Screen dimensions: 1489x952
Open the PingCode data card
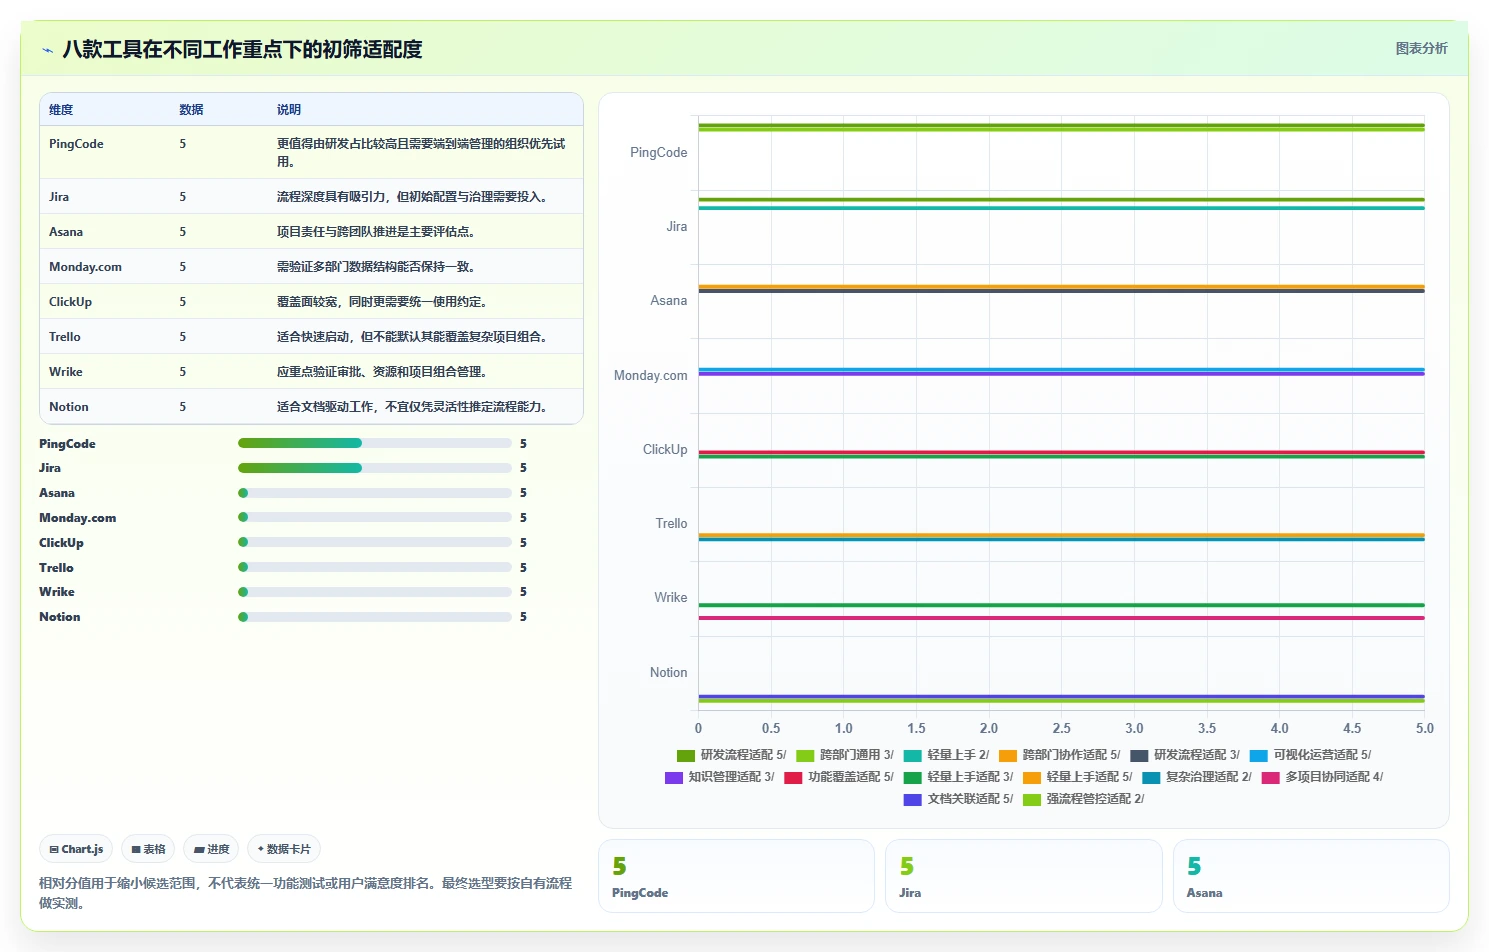pyautogui.click(x=736, y=876)
